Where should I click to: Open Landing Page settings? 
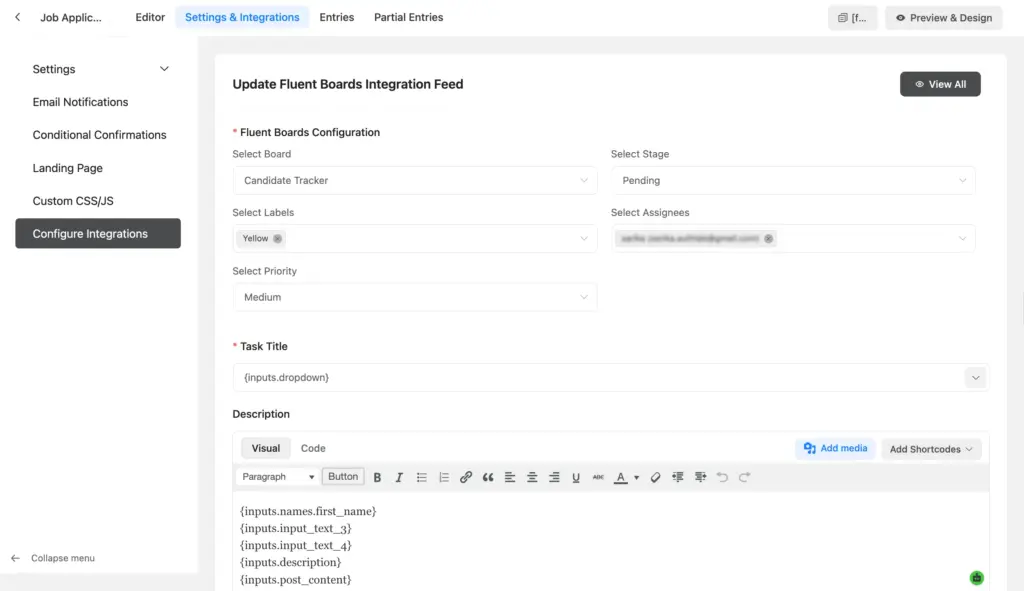tap(68, 168)
